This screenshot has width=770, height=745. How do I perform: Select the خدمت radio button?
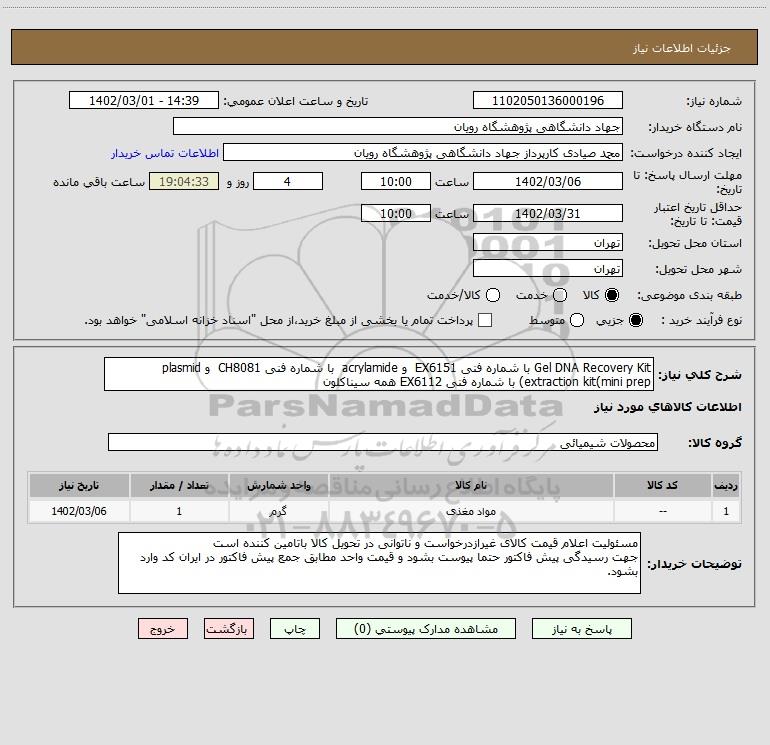[x=560, y=295]
